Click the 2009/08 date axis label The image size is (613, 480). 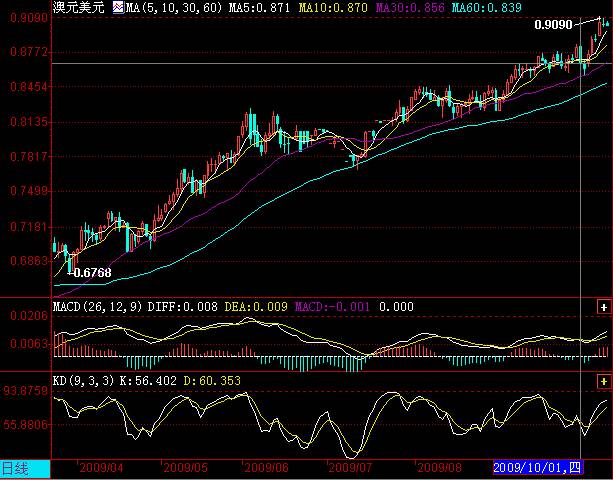pos(439,468)
